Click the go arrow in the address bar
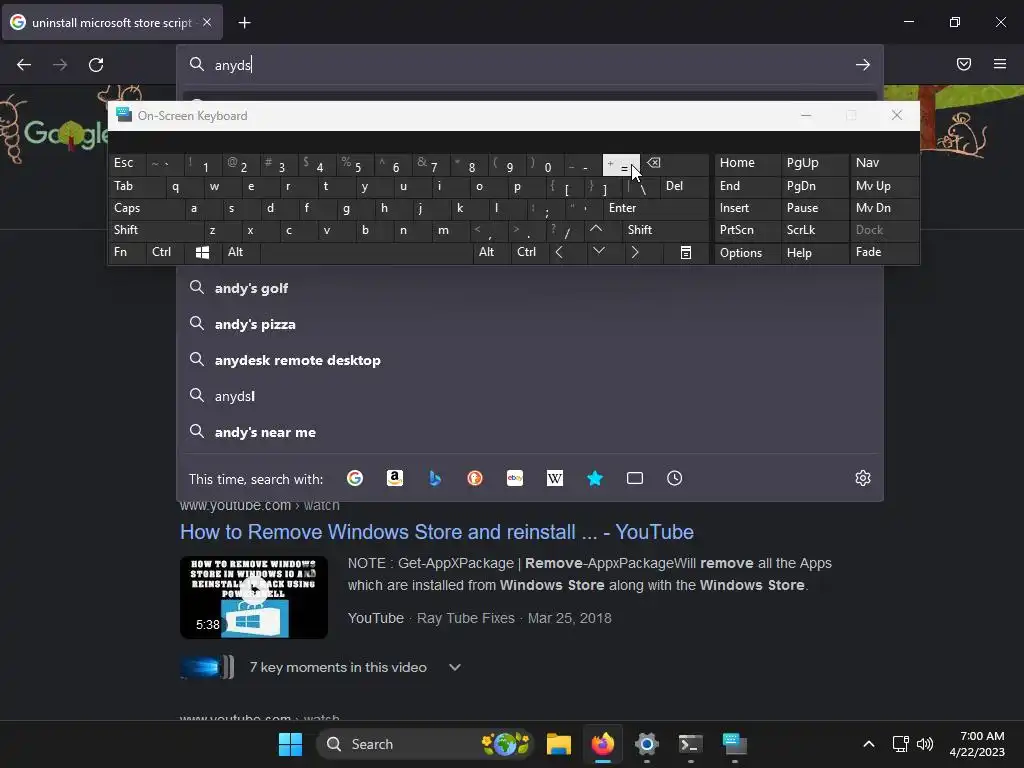The height and width of the screenshot is (768, 1024). click(x=863, y=65)
